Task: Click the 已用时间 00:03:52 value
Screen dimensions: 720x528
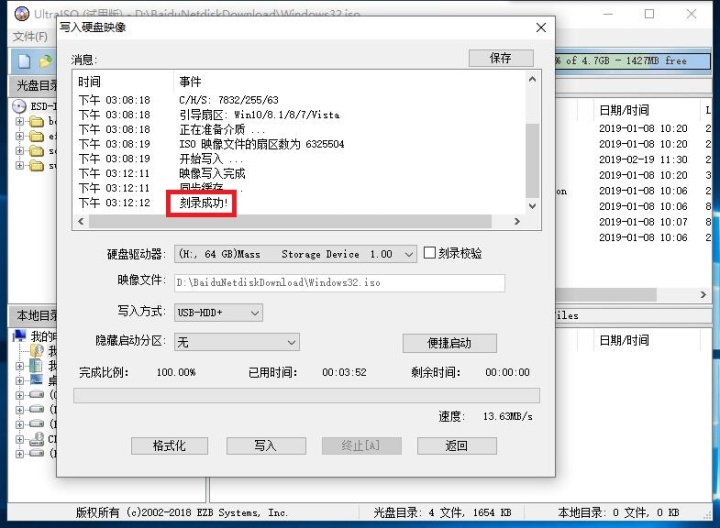Action: [x=344, y=372]
